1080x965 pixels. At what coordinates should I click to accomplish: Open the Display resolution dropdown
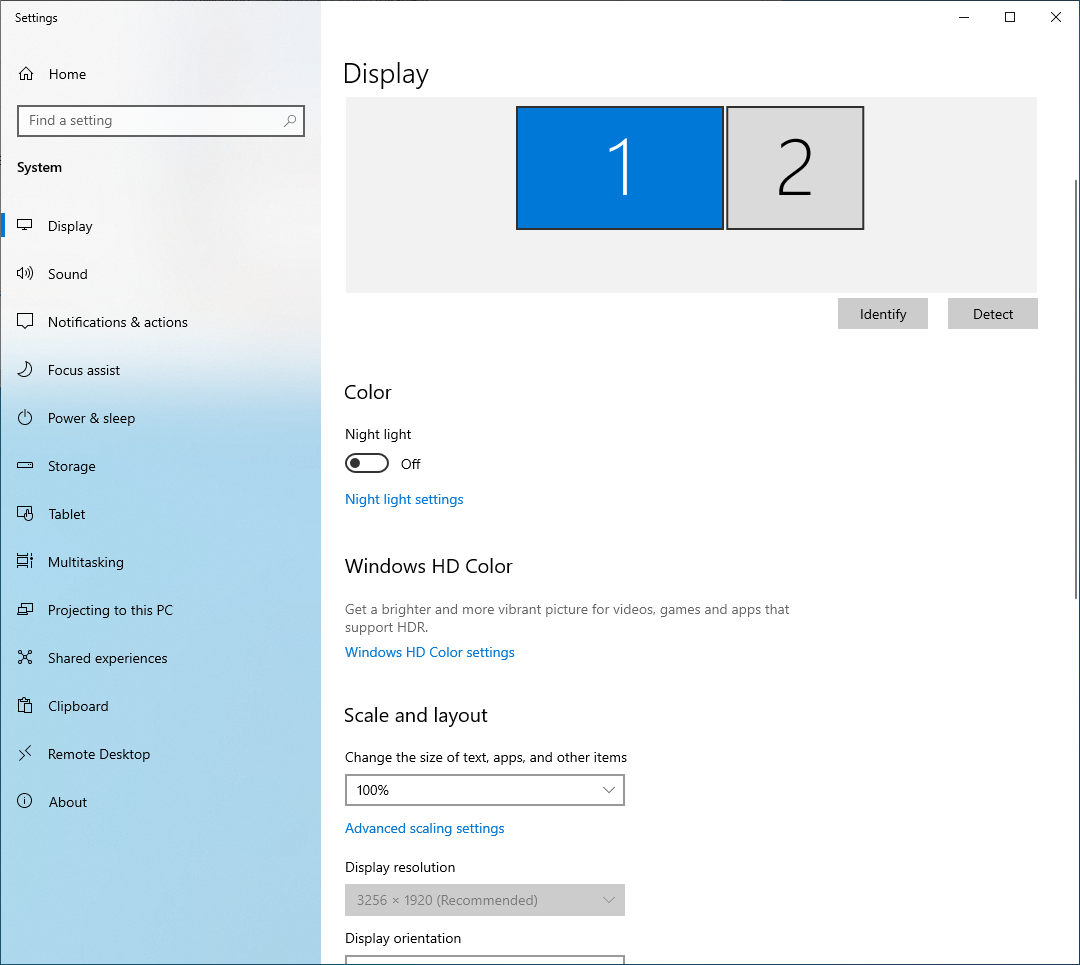(x=484, y=900)
